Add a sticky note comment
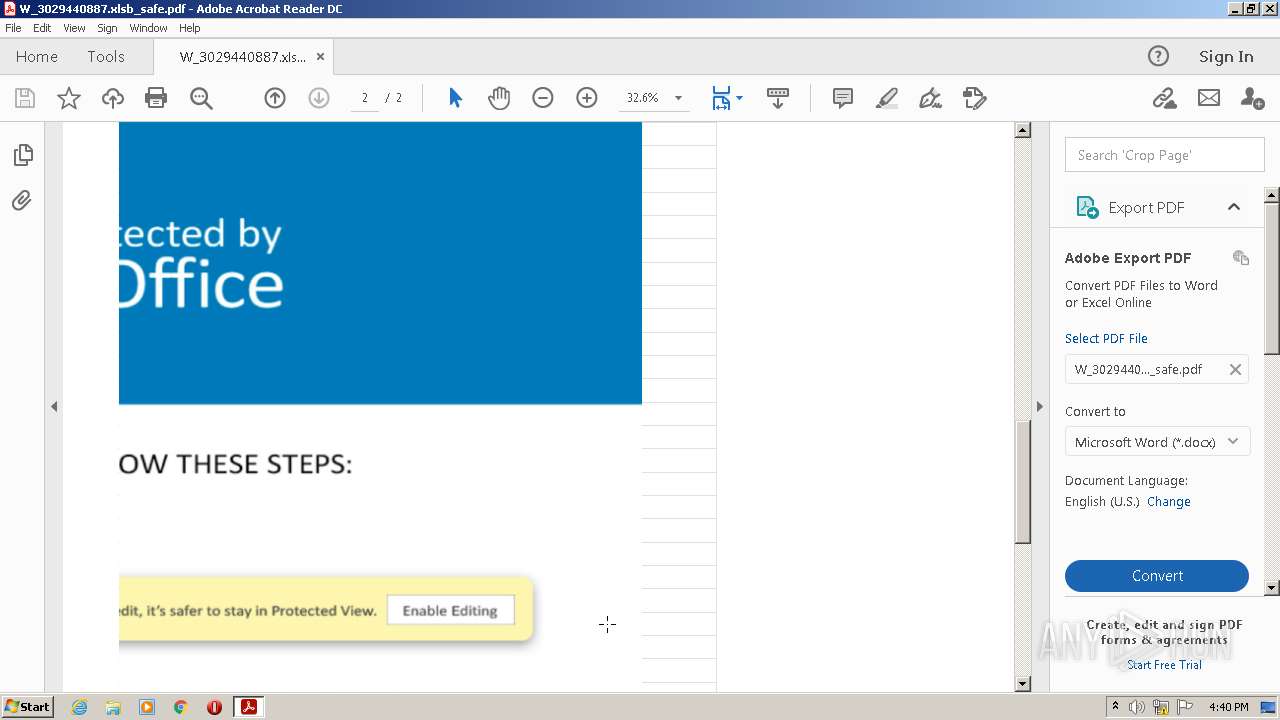 tap(843, 98)
